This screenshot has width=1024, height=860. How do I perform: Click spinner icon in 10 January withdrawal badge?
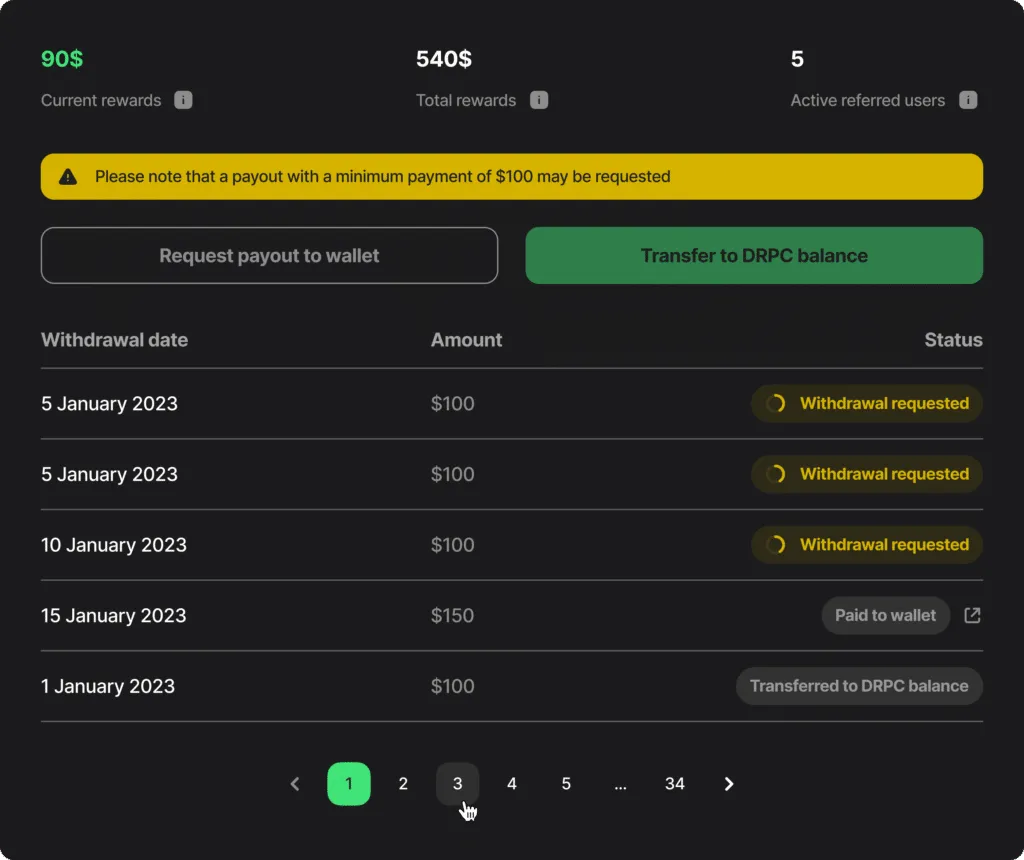pyautogui.click(x=776, y=545)
